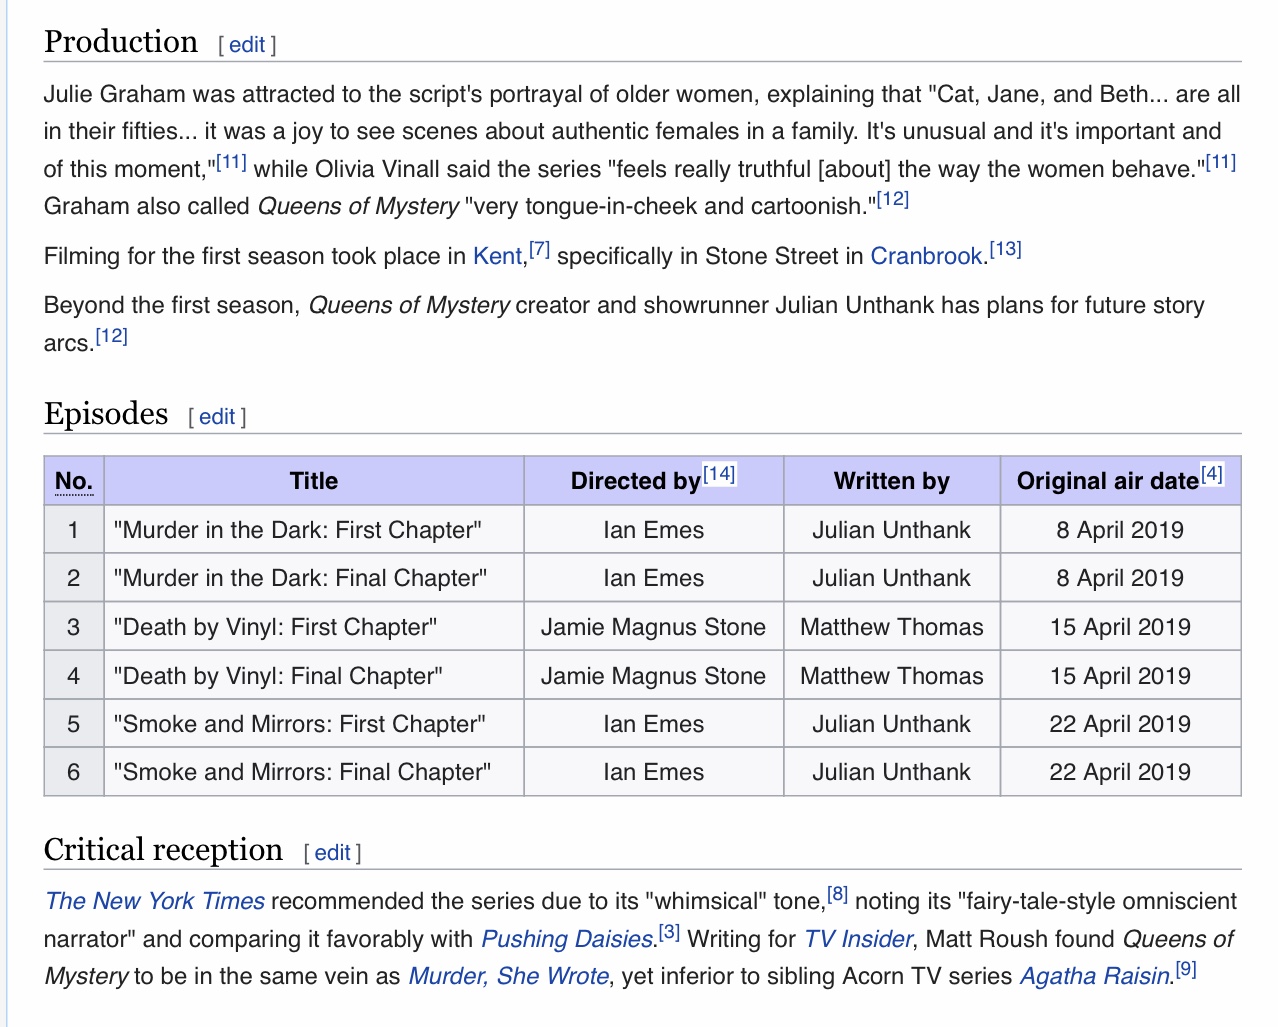Click "Smoke and Mirrors: Final Chapter" title

303,772
